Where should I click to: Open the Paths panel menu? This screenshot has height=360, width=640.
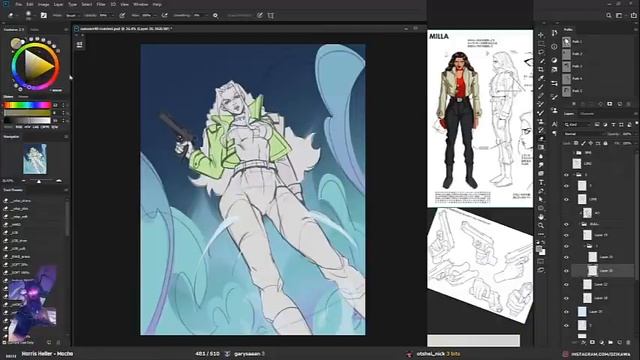point(635,29)
